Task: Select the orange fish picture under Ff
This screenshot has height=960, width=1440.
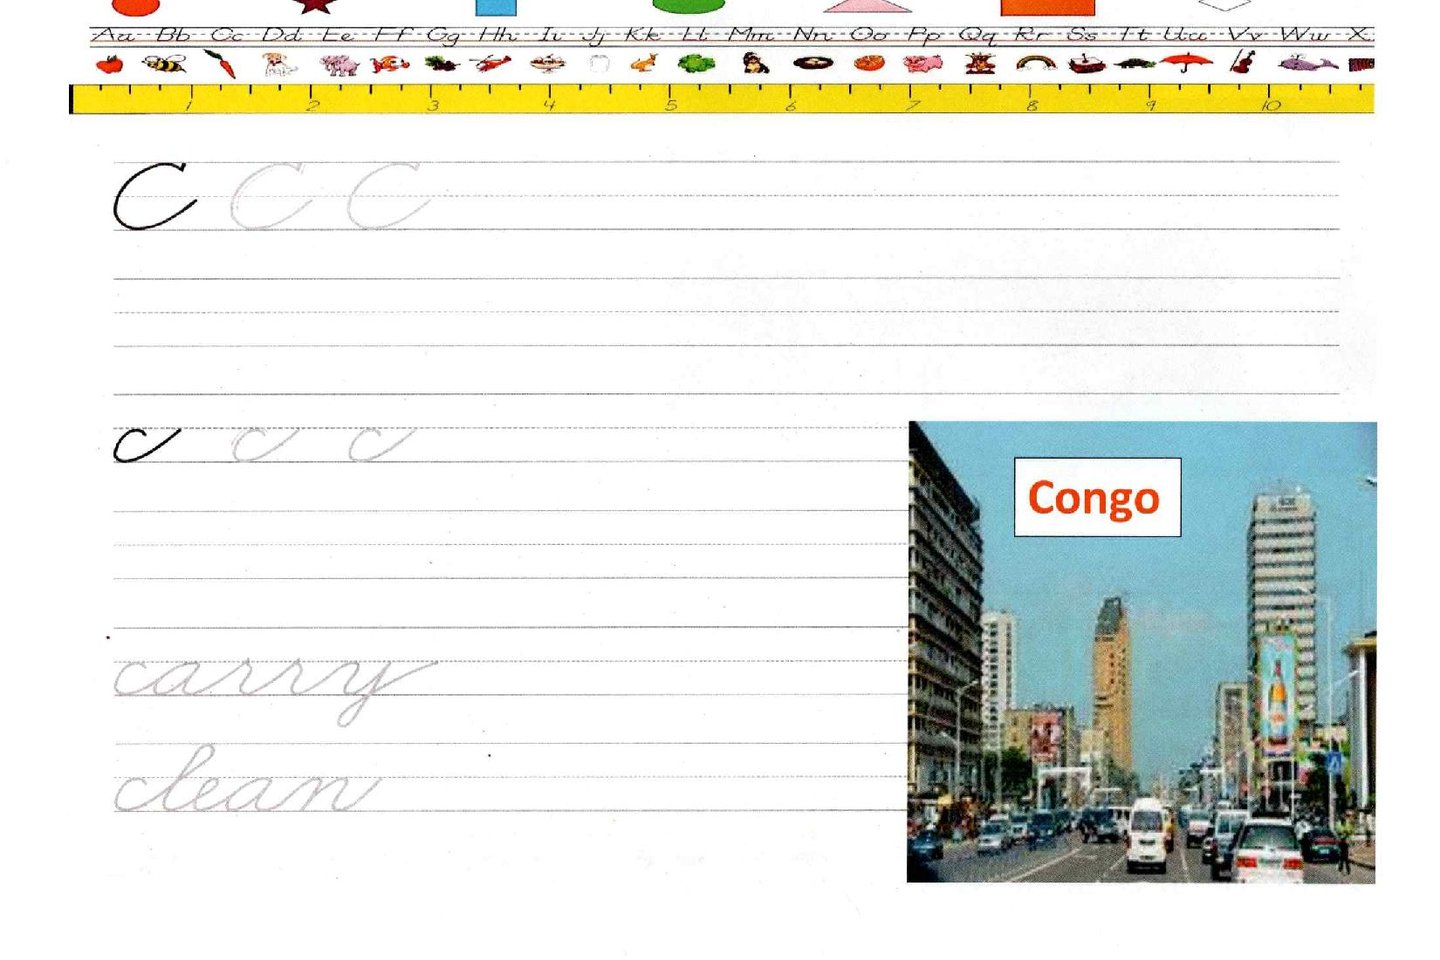Action: (x=390, y=65)
